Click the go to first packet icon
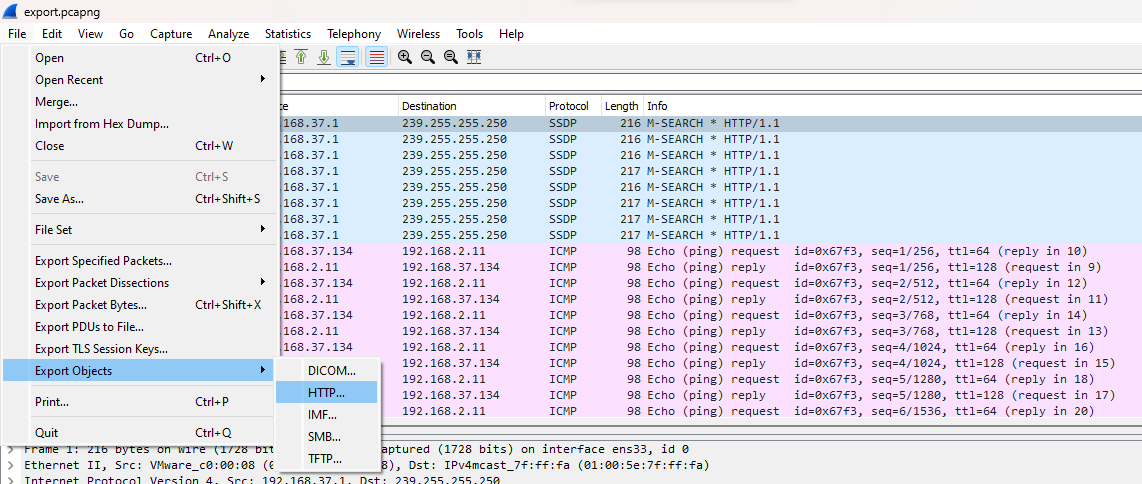The height and width of the screenshot is (484, 1142). pyautogui.click(x=301, y=58)
